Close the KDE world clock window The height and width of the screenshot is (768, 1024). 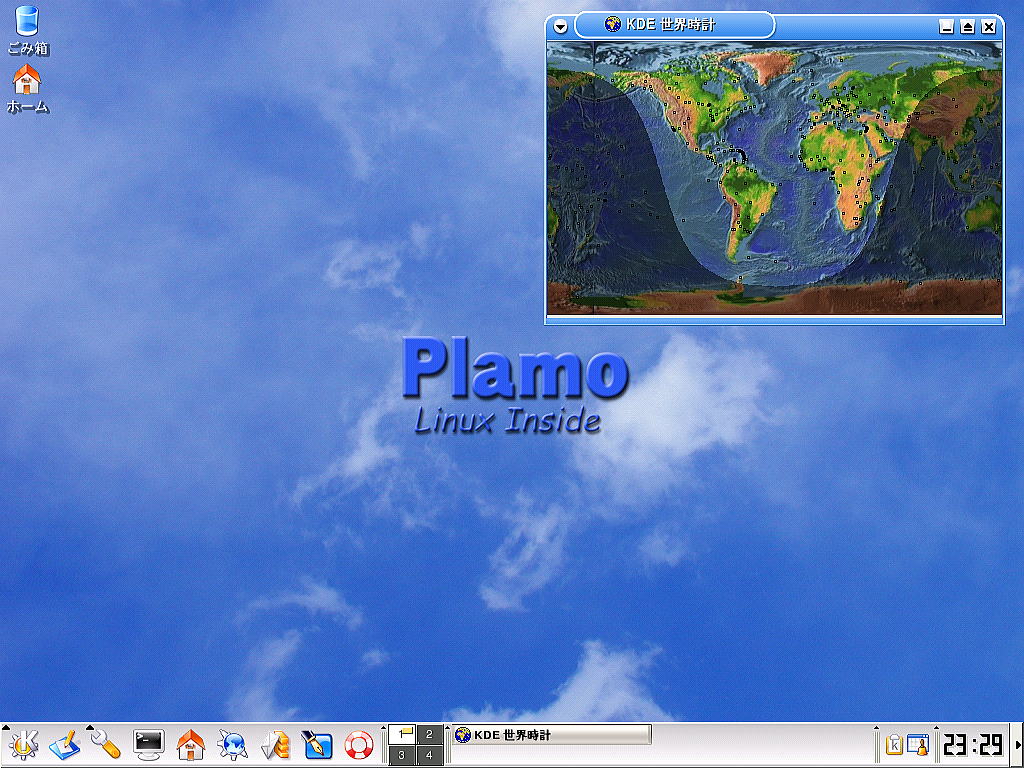(x=989, y=27)
